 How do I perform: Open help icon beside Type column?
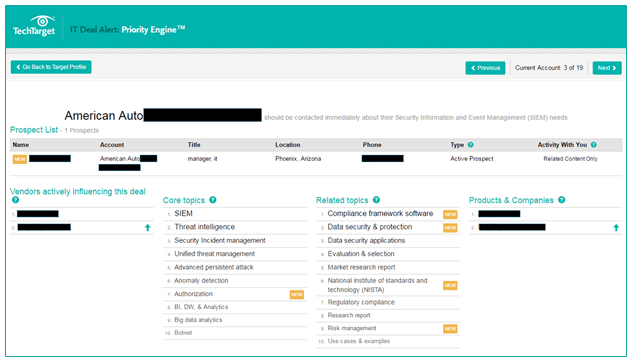[470, 145]
